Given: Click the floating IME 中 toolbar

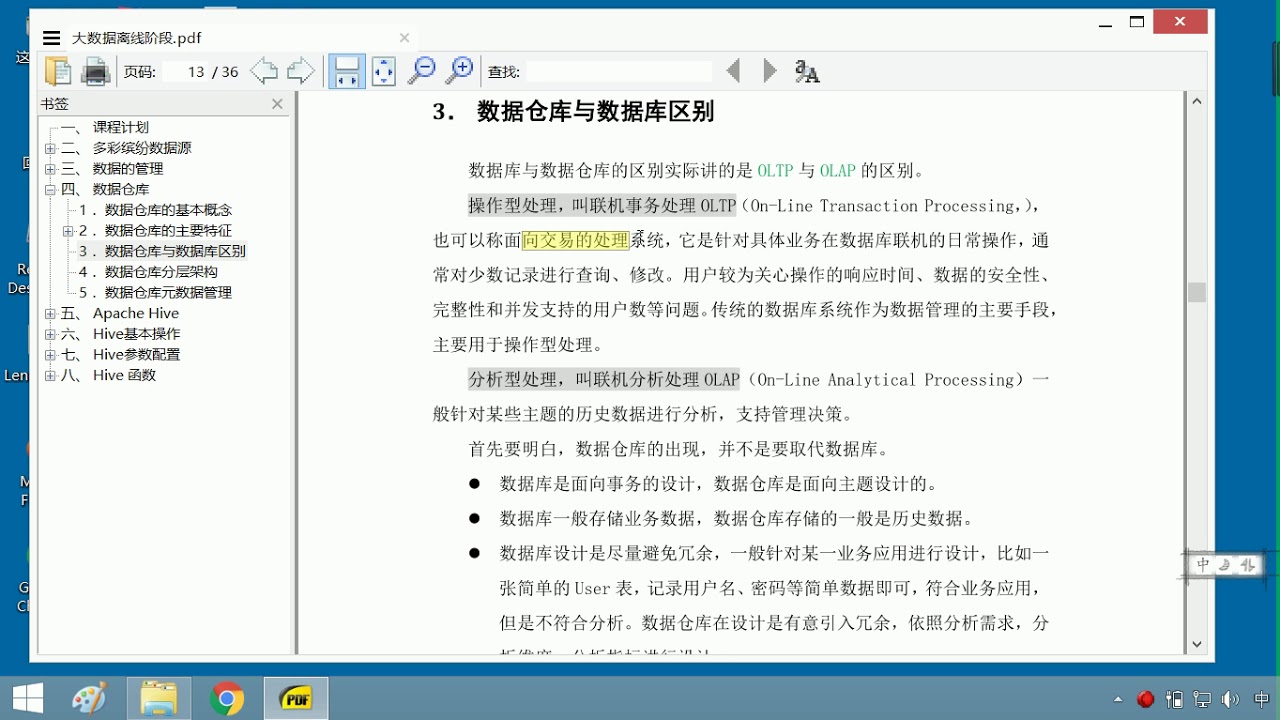Looking at the screenshot, I should point(1203,565).
